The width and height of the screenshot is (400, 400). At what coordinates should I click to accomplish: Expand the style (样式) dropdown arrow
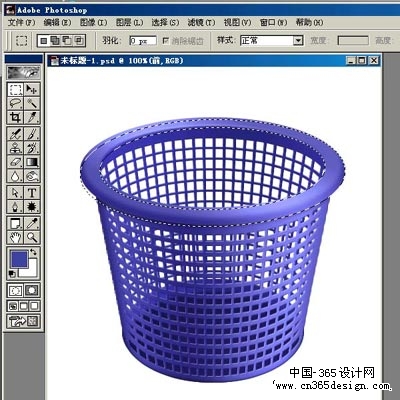pos(298,41)
